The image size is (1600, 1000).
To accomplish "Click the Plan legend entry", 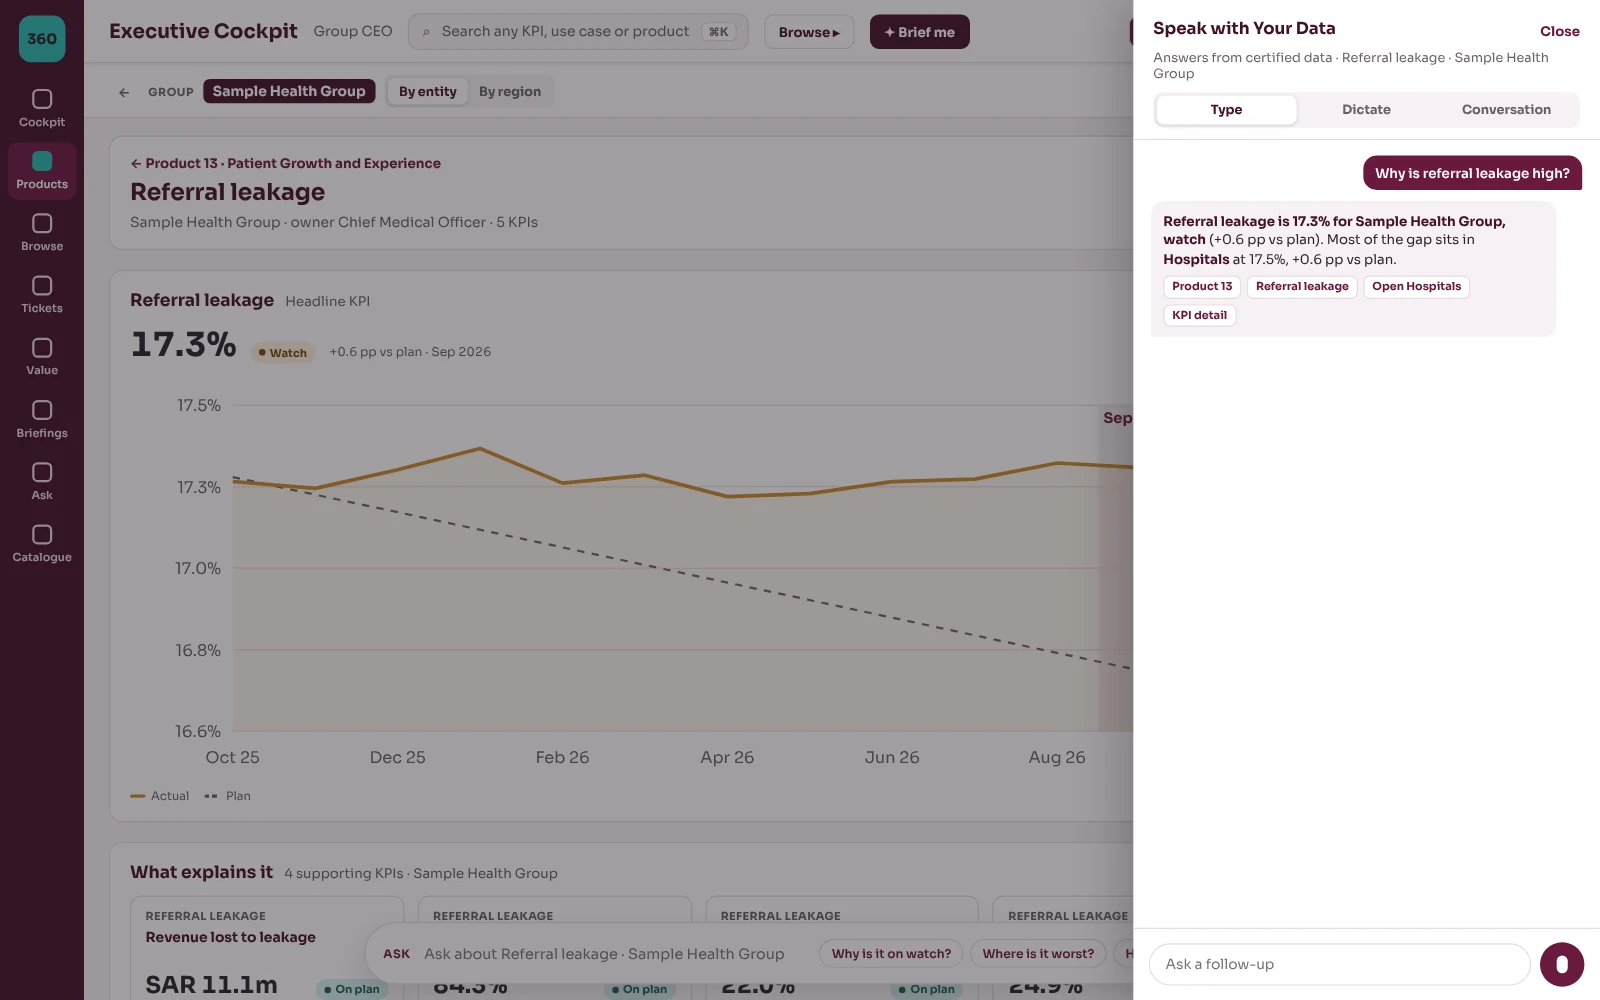I will pyautogui.click(x=227, y=797).
